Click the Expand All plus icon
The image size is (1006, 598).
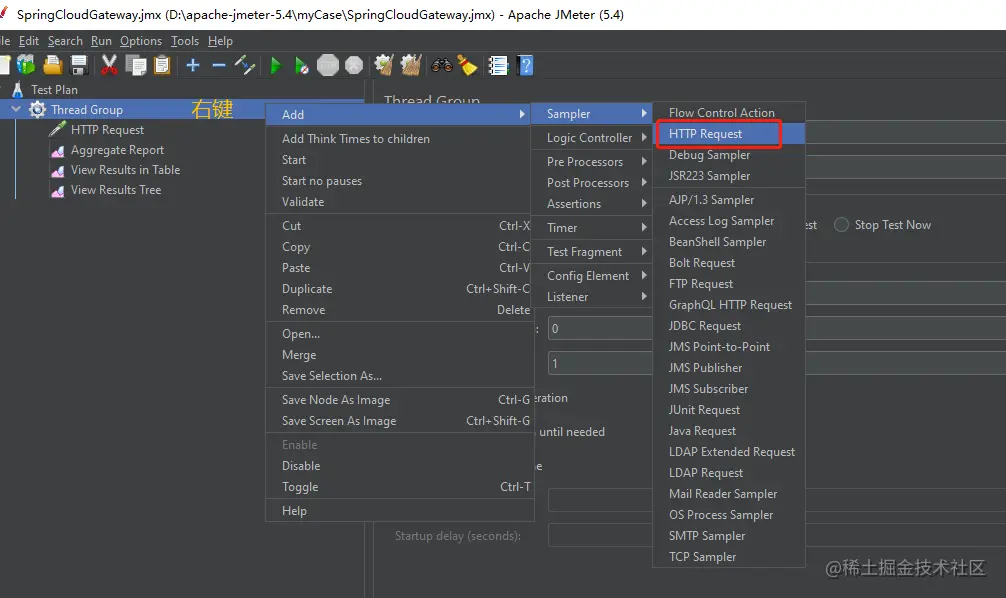tap(192, 65)
